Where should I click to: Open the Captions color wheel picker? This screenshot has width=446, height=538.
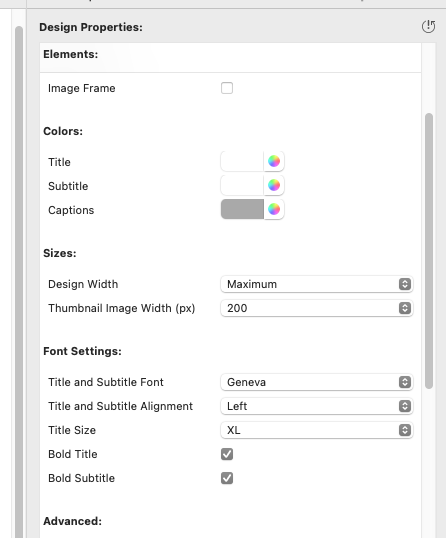click(x=274, y=209)
